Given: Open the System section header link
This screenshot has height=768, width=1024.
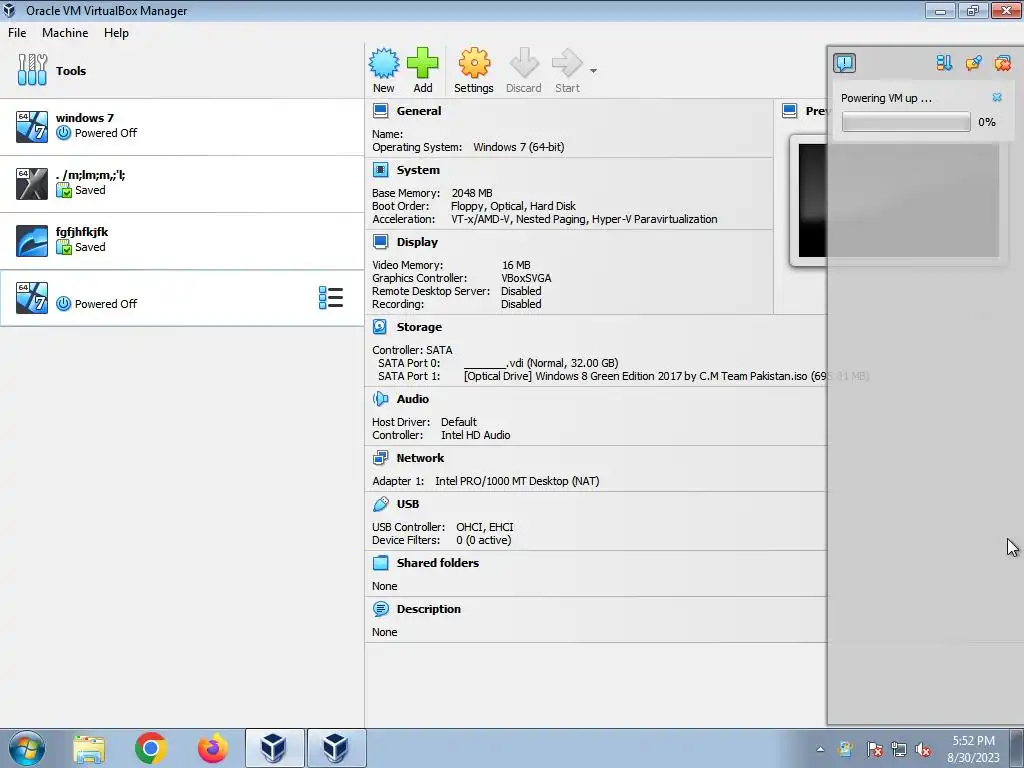Looking at the screenshot, I should 418,170.
